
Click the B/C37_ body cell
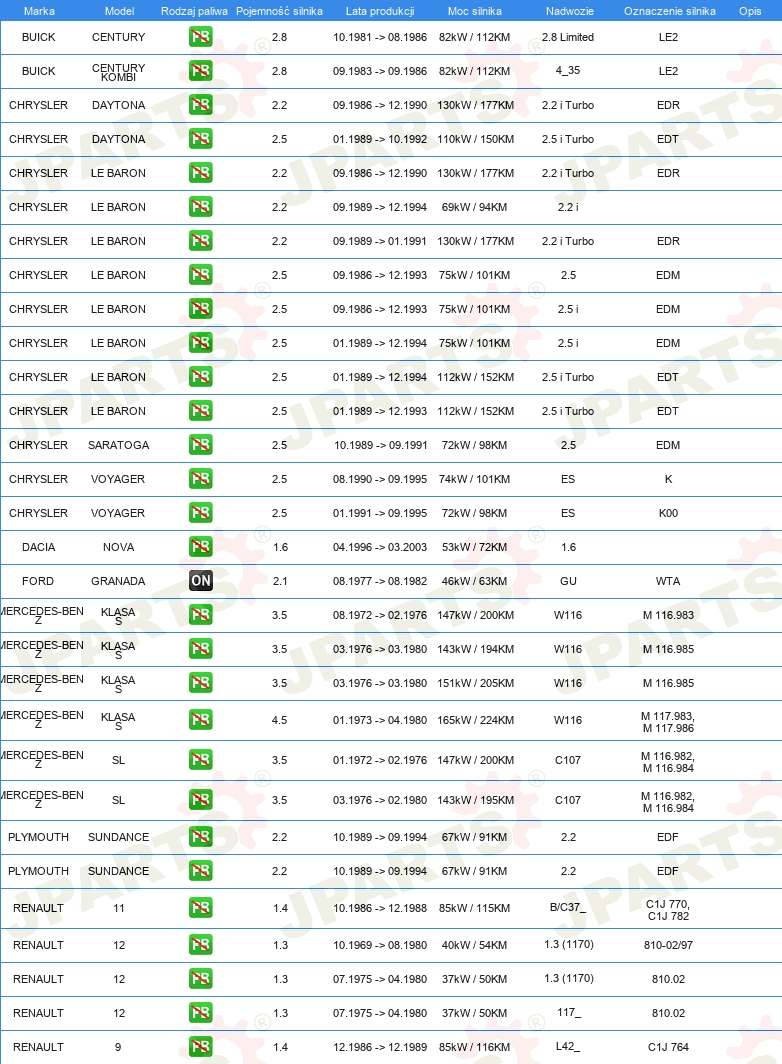567,907
